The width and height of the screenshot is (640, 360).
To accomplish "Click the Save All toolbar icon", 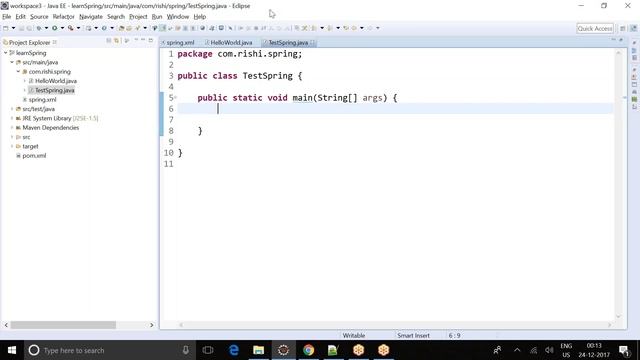I will [29, 28].
